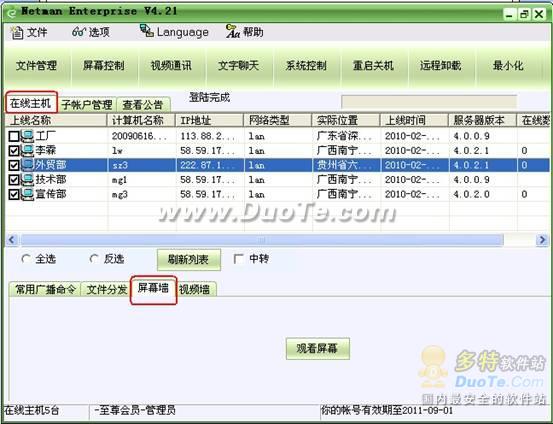Image resolution: width=553 pixels, height=424 pixels.
Task: Click the 文件管理 toolbar button
Action: pyautogui.click(x=37, y=66)
